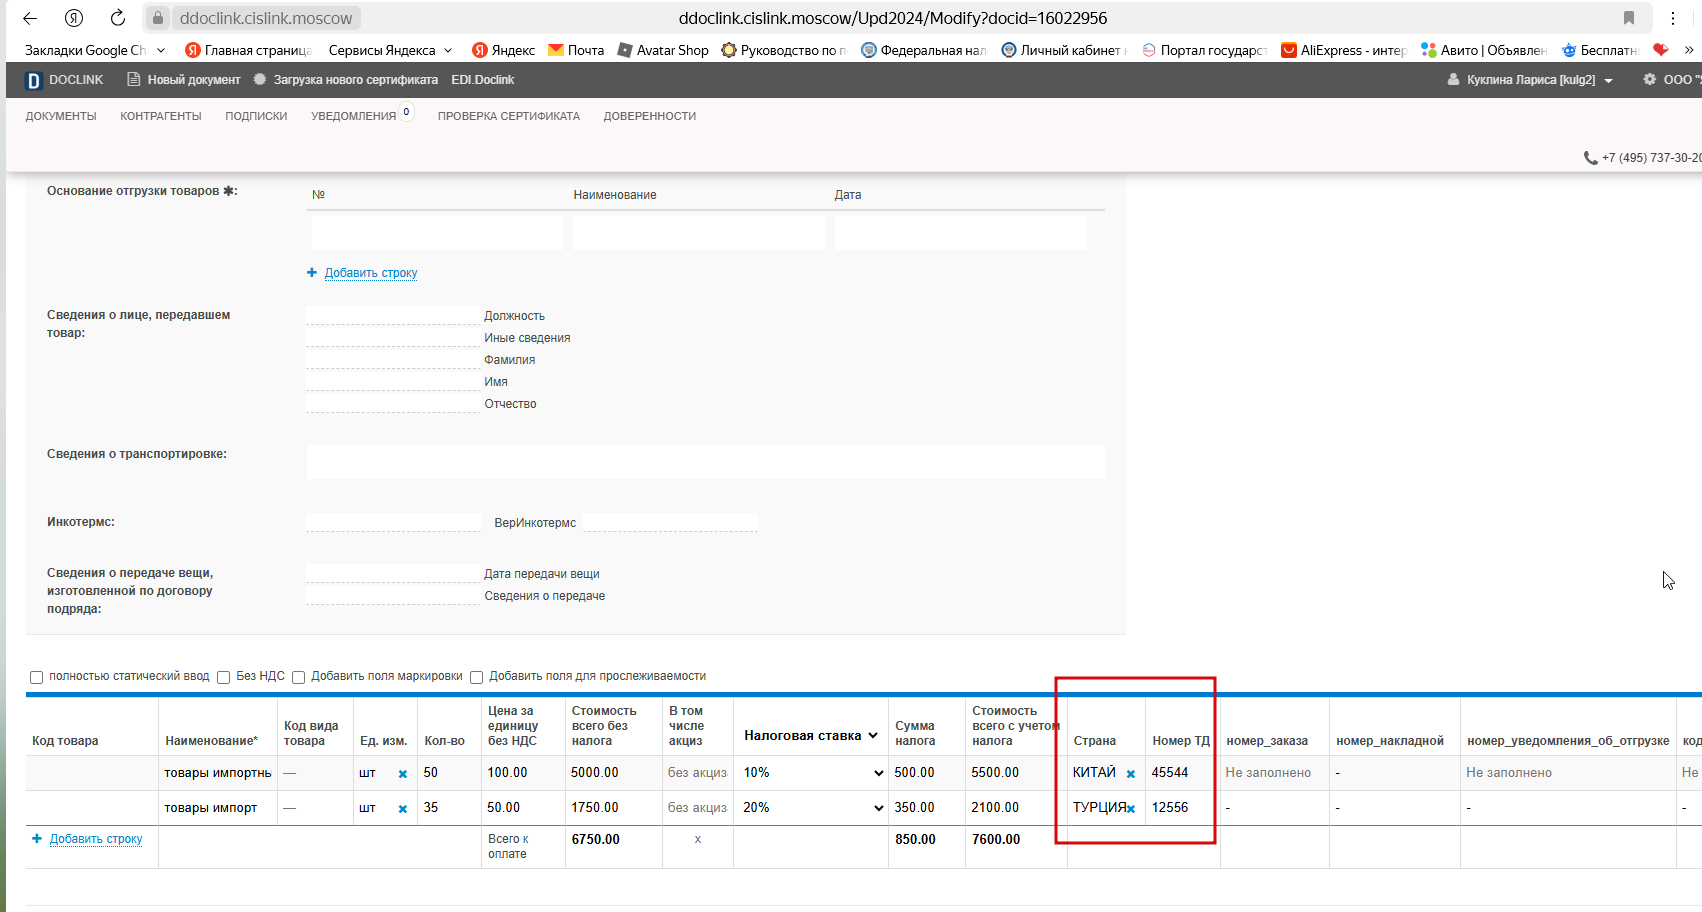Click Загрузка нового сертификата
The height and width of the screenshot is (912, 1702).
click(x=346, y=80)
